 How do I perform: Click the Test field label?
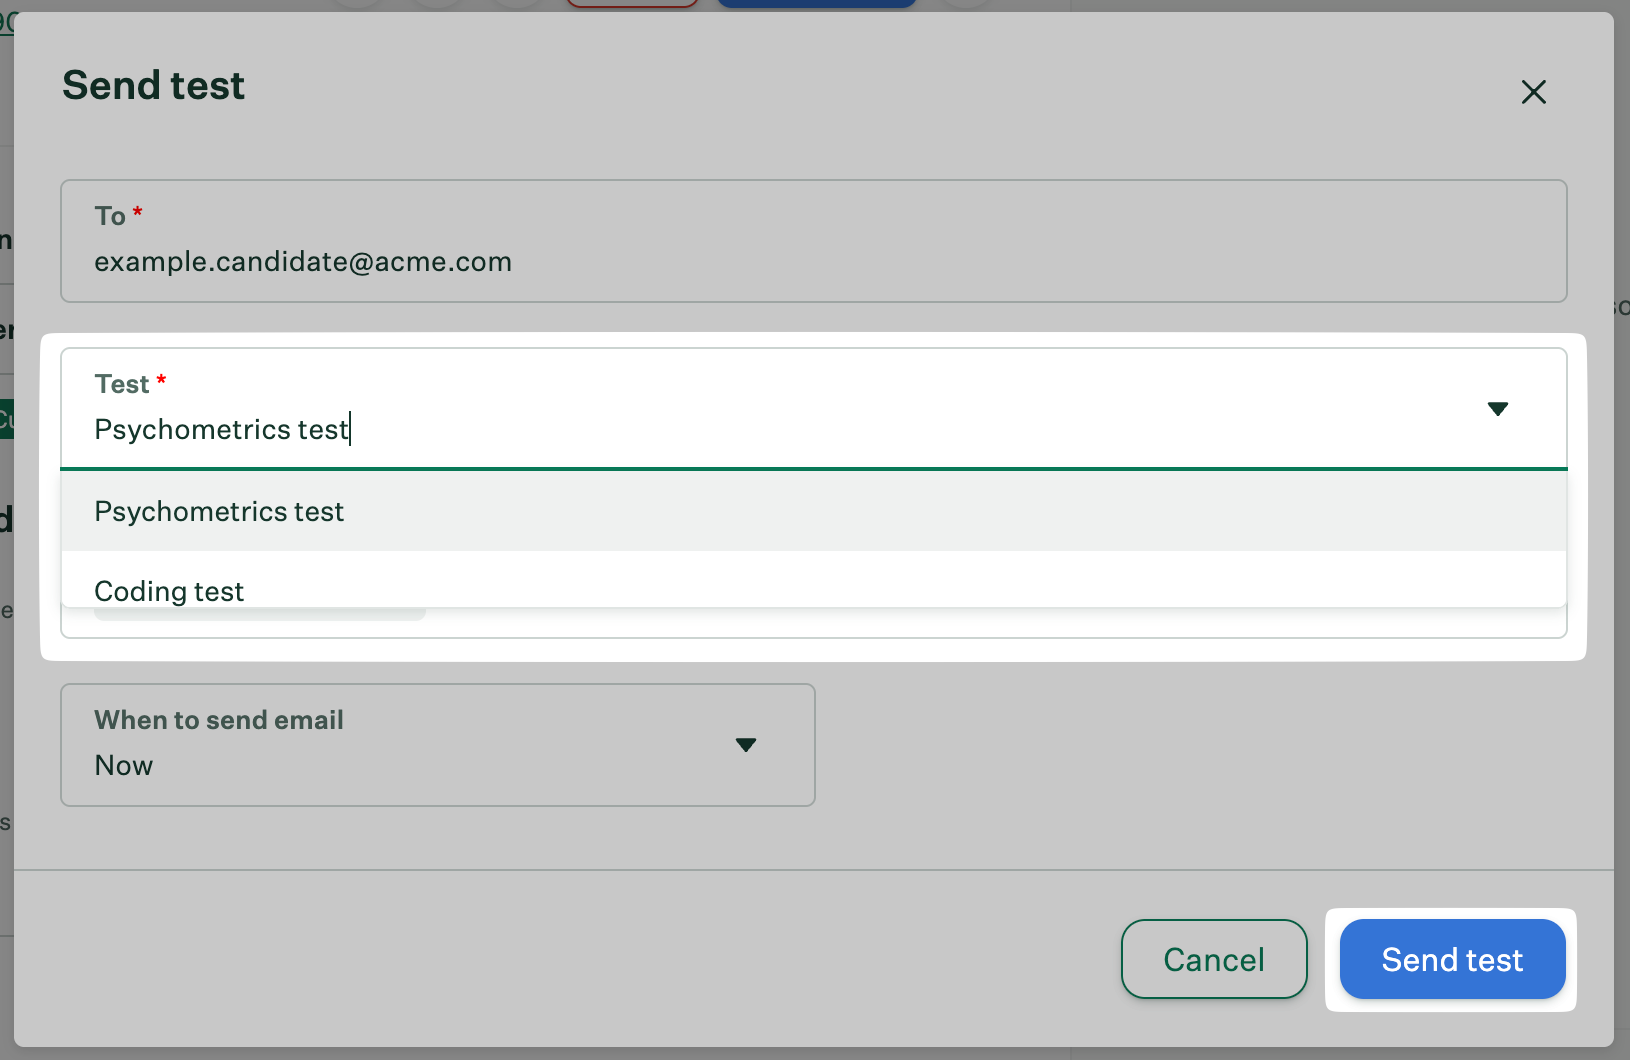pyautogui.click(x=122, y=384)
